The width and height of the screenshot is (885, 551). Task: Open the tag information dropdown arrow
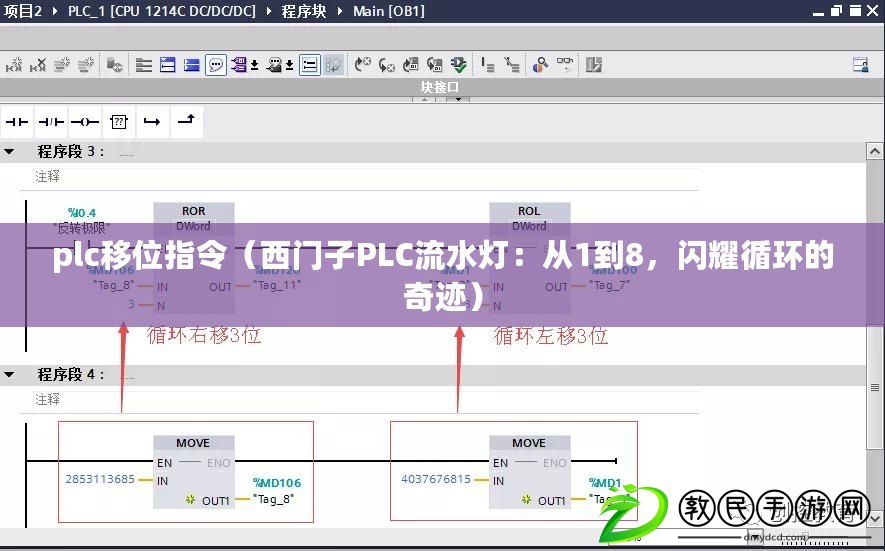coord(289,65)
